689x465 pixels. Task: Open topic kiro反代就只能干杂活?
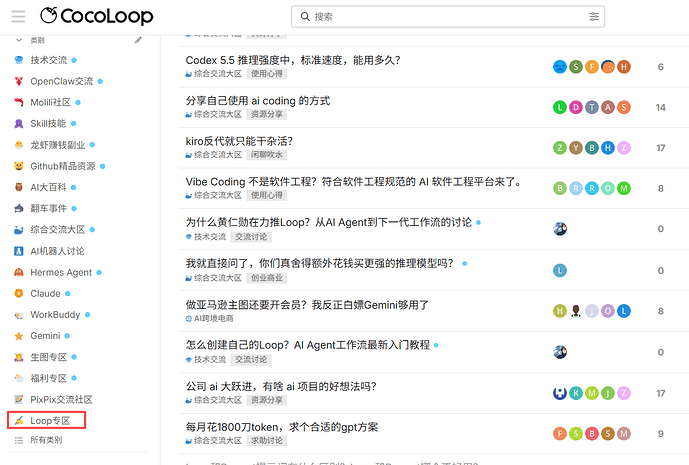pyautogui.click(x=239, y=141)
